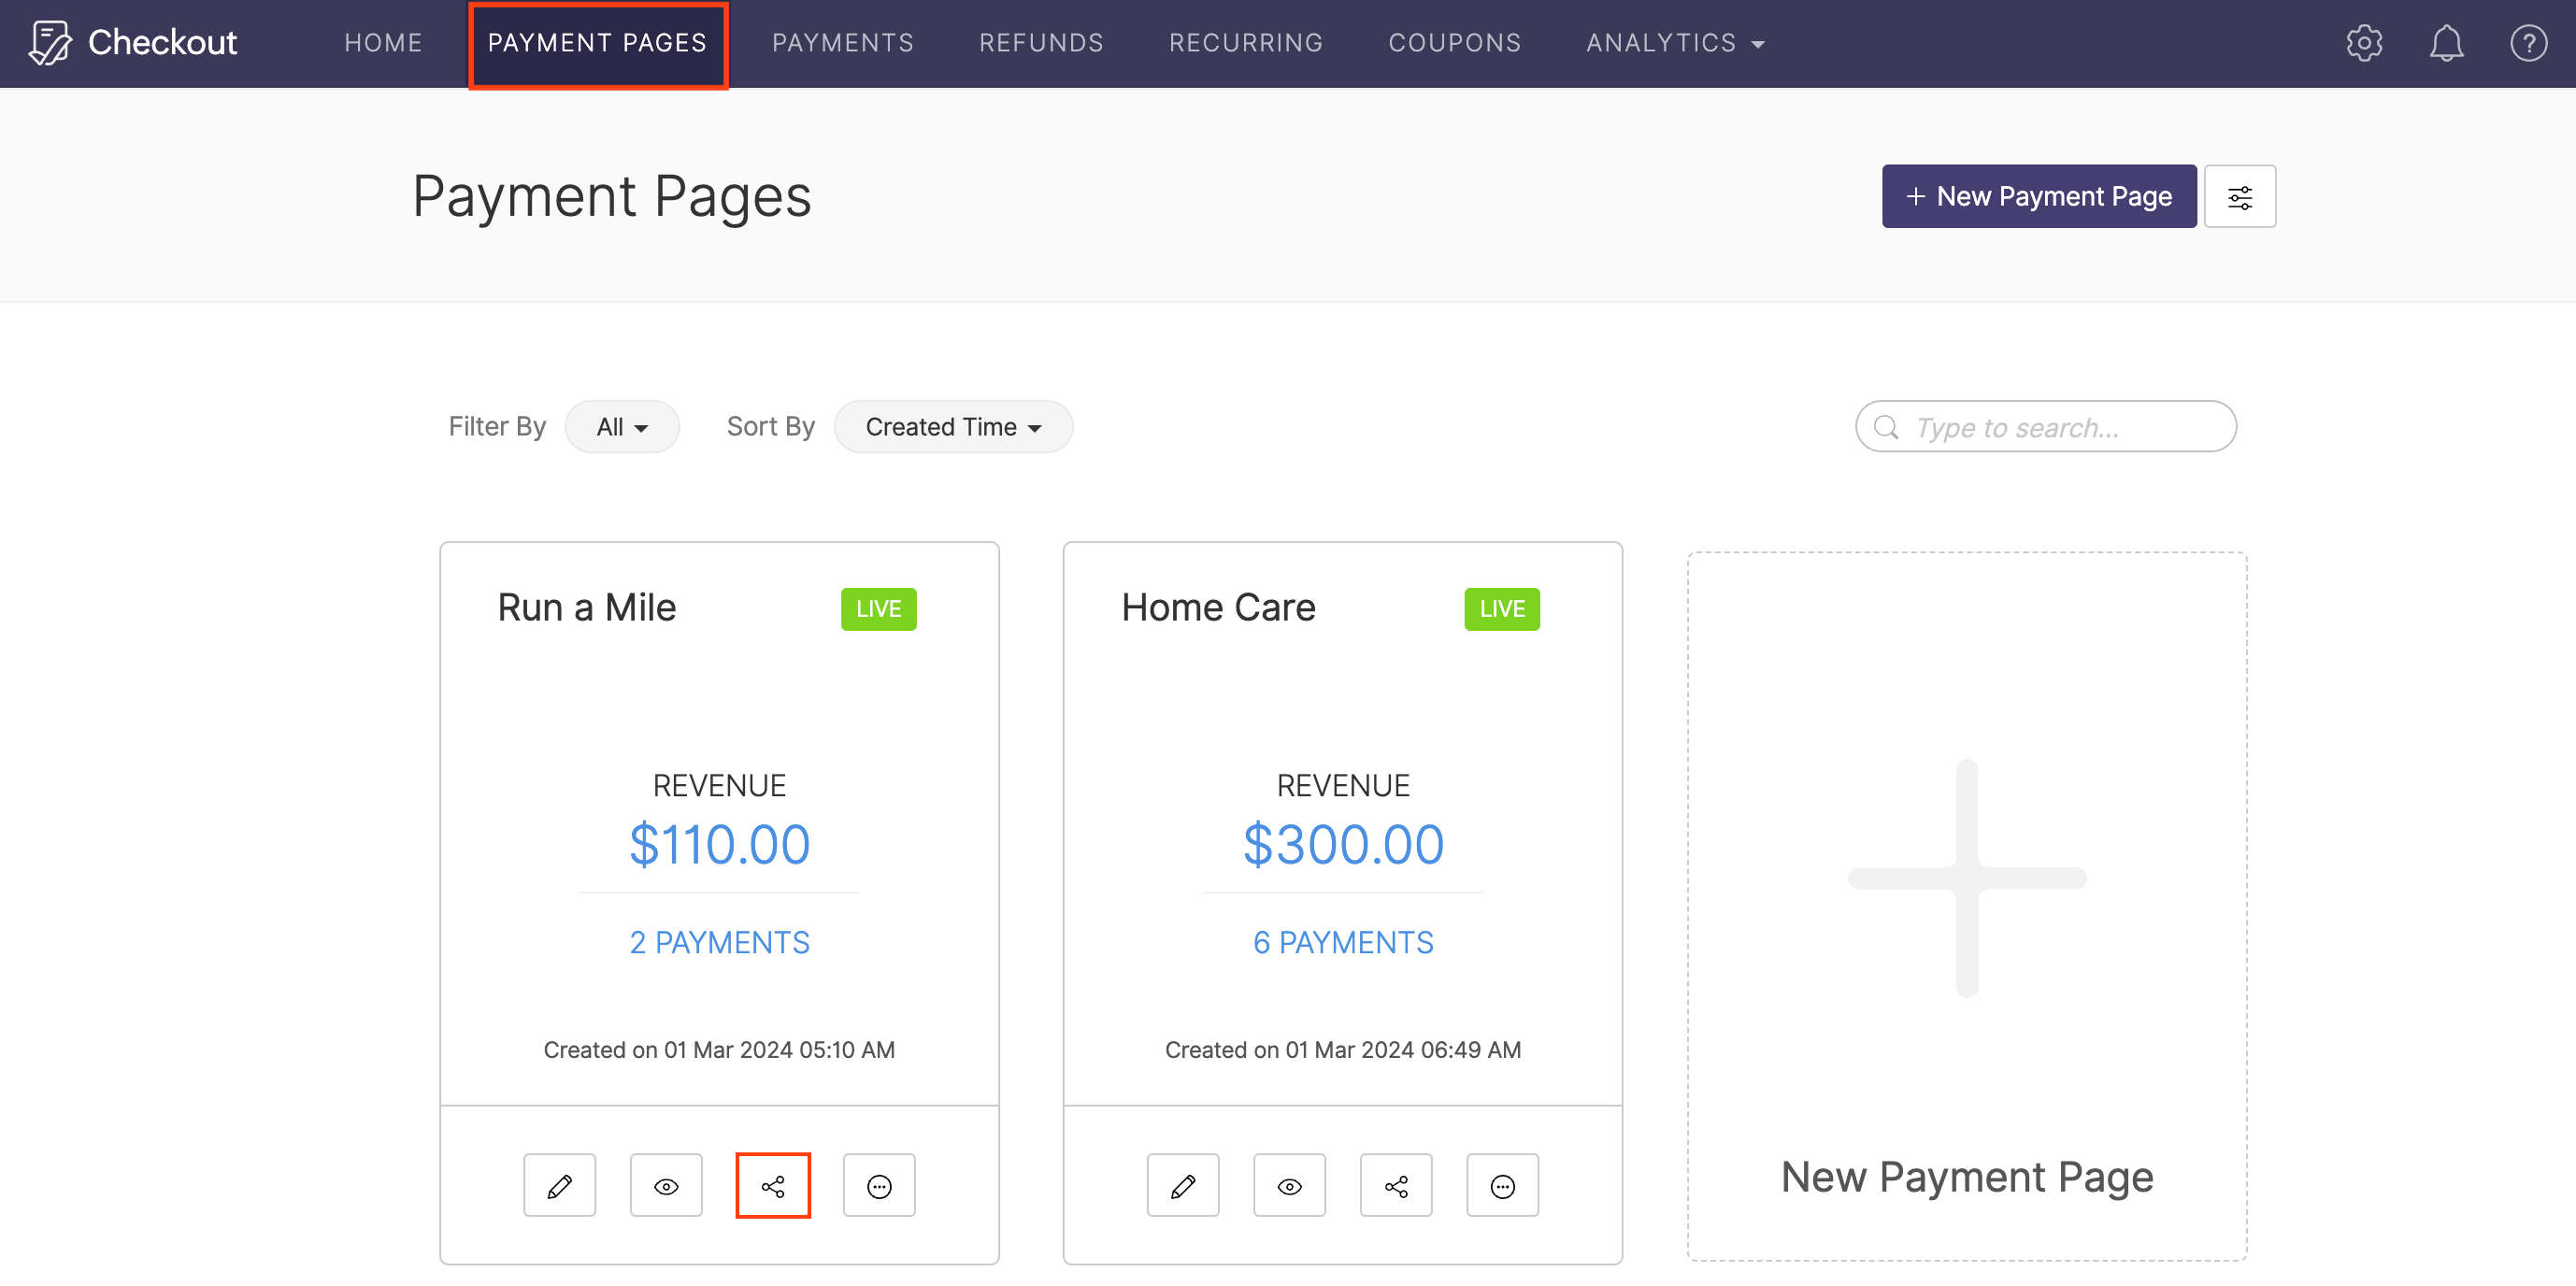Toggle visibility eye icon on Run a Mile

(x=667, y=1186)
